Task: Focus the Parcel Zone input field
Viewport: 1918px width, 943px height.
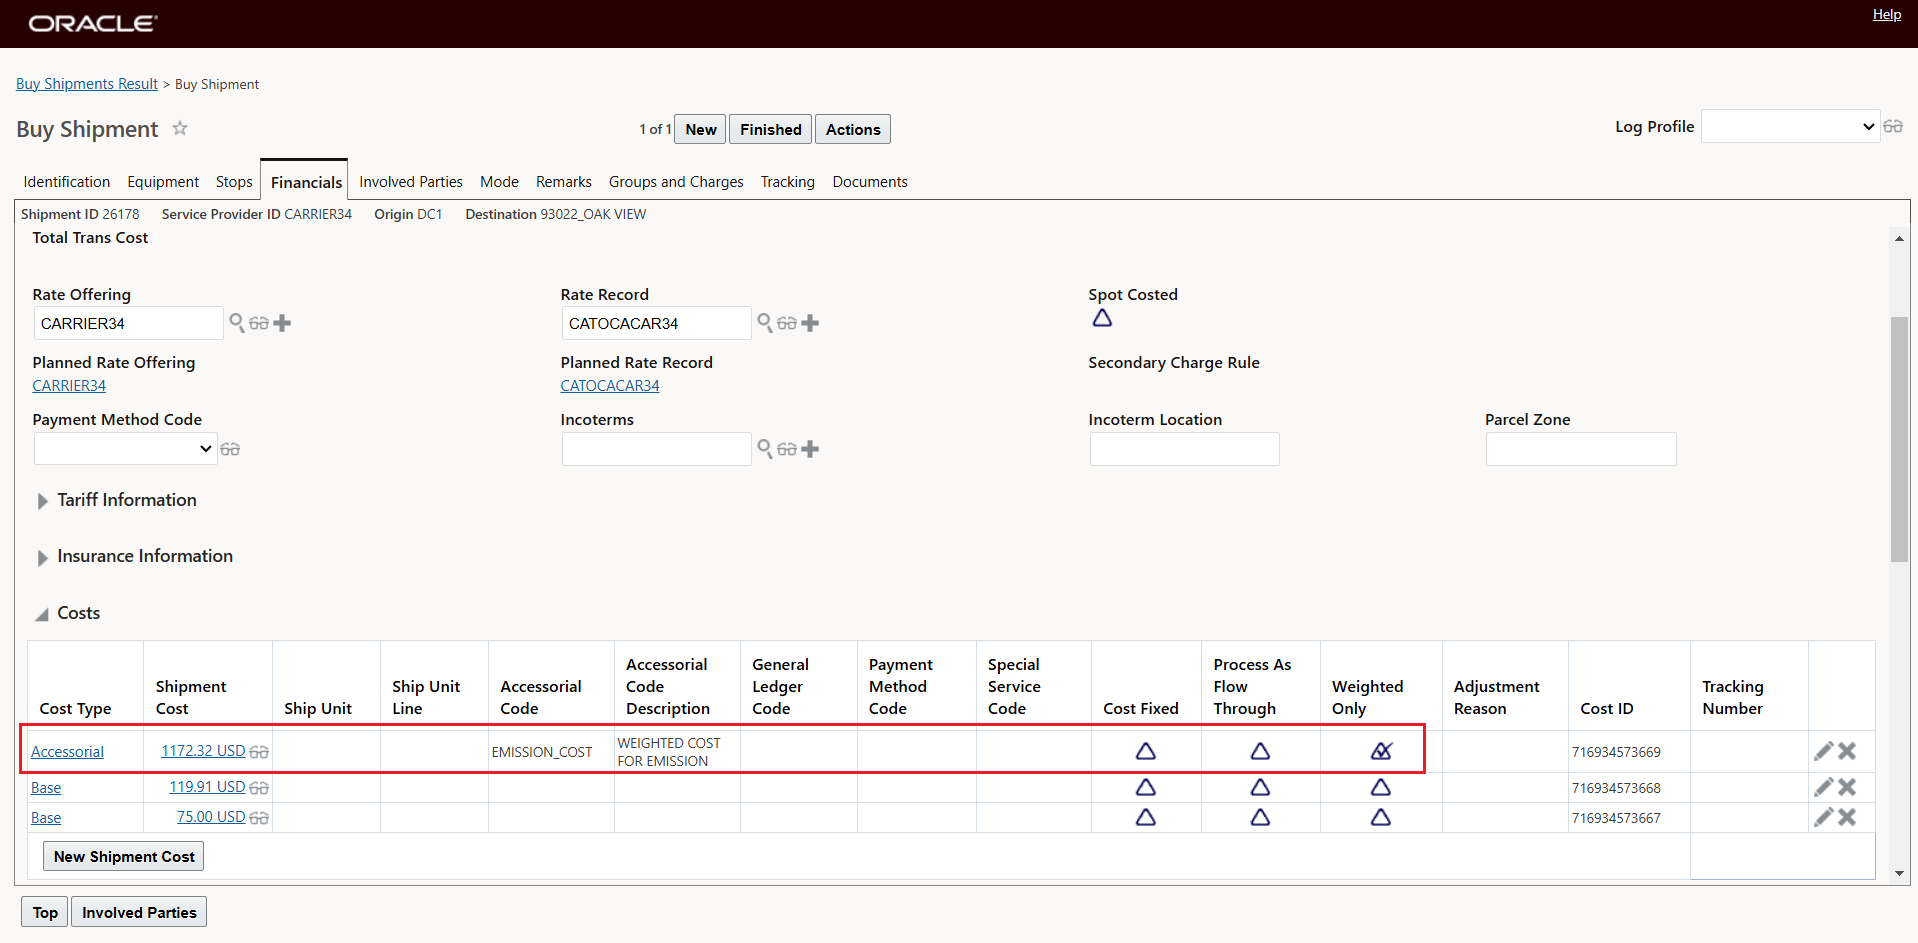Action: (1581, 449)
